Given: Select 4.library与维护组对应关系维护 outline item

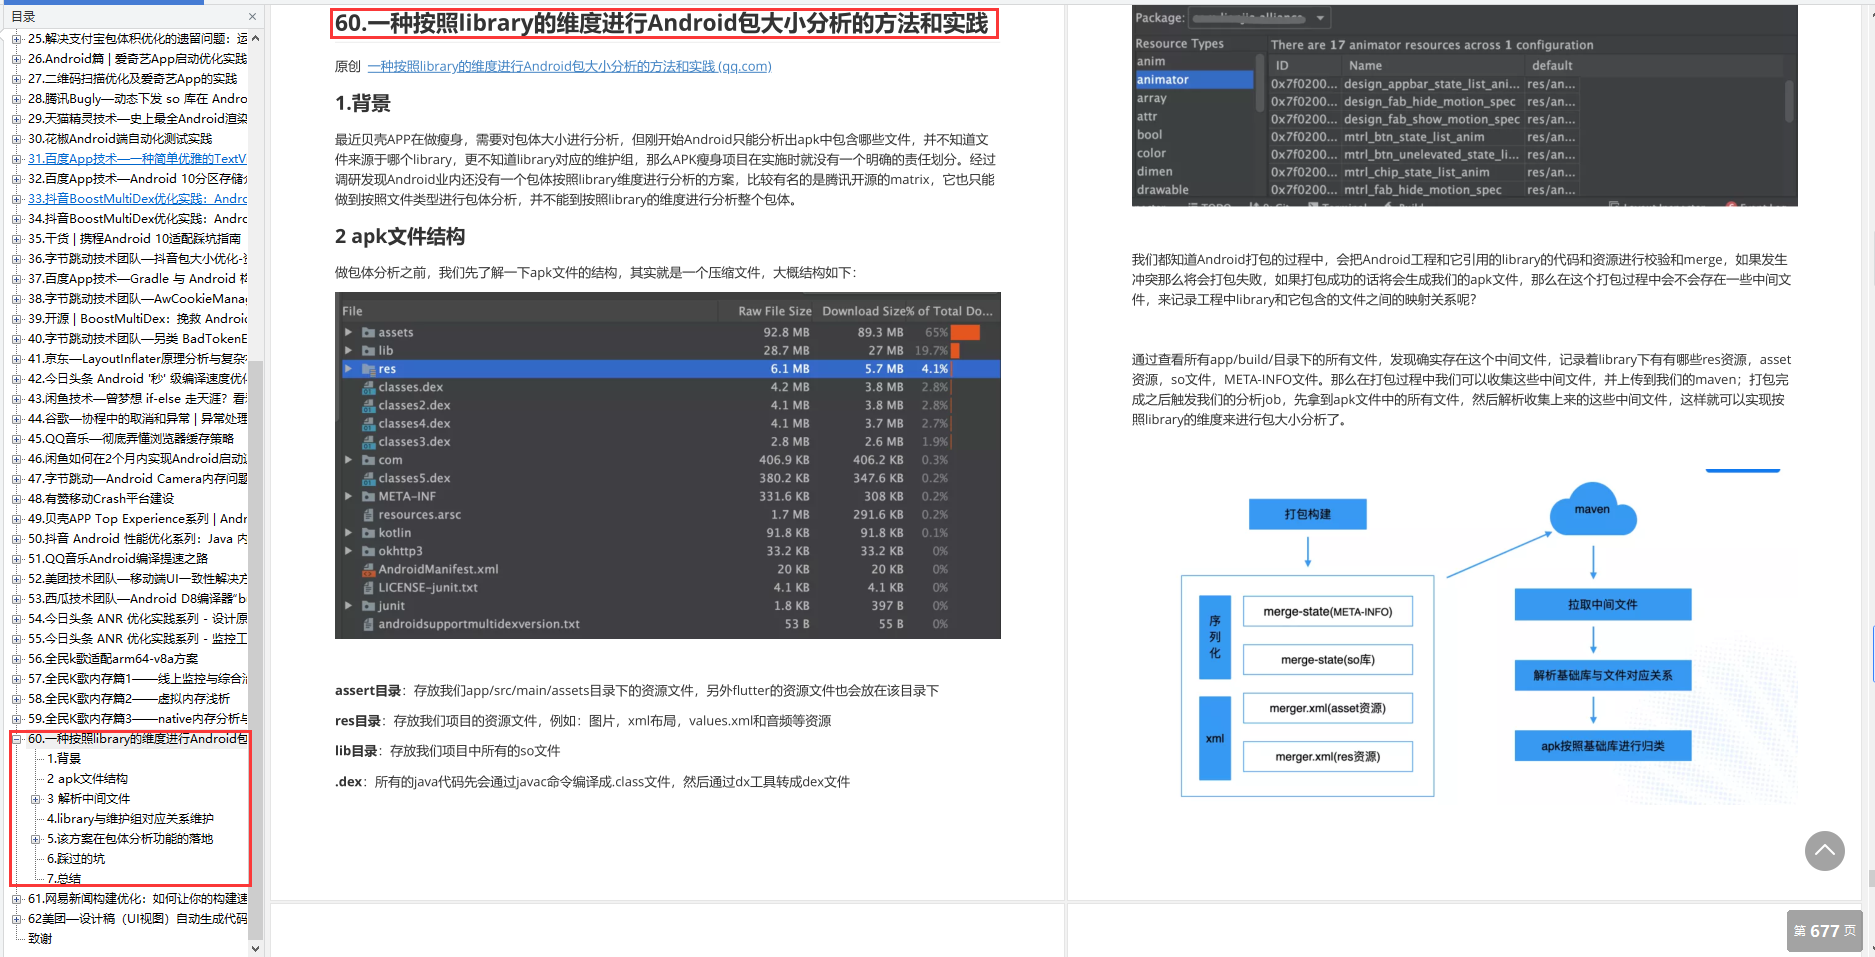Looking at the screenshot, I should point(130,819).
